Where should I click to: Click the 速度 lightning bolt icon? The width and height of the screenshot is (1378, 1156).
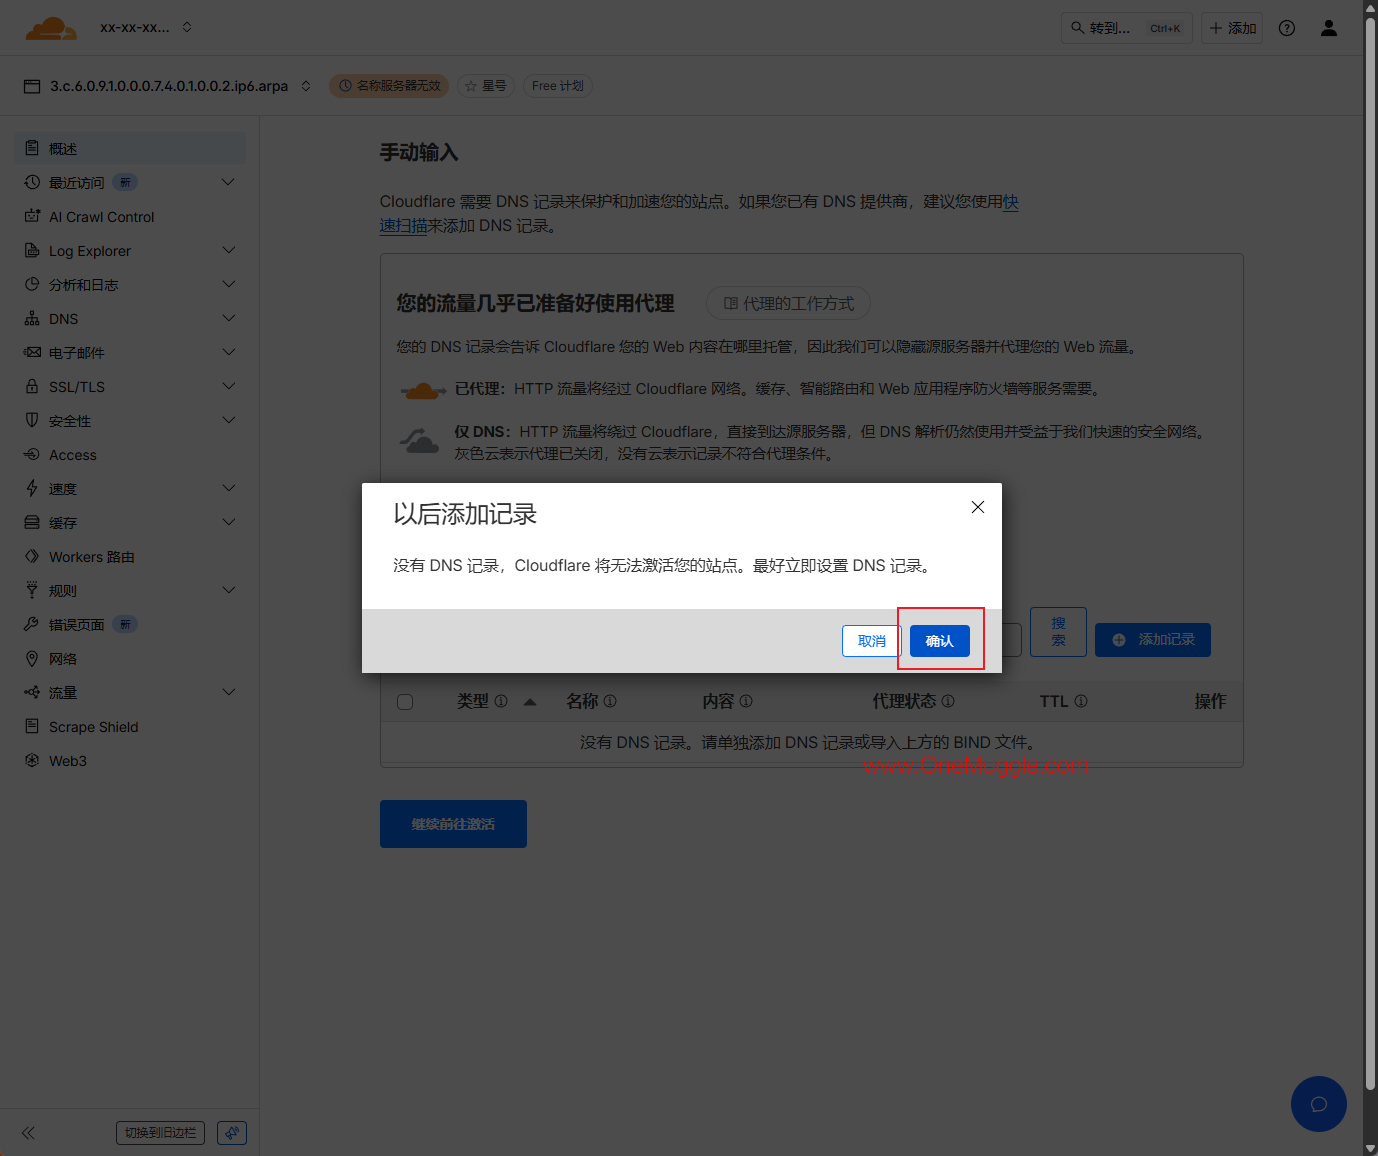coord(32,488)
